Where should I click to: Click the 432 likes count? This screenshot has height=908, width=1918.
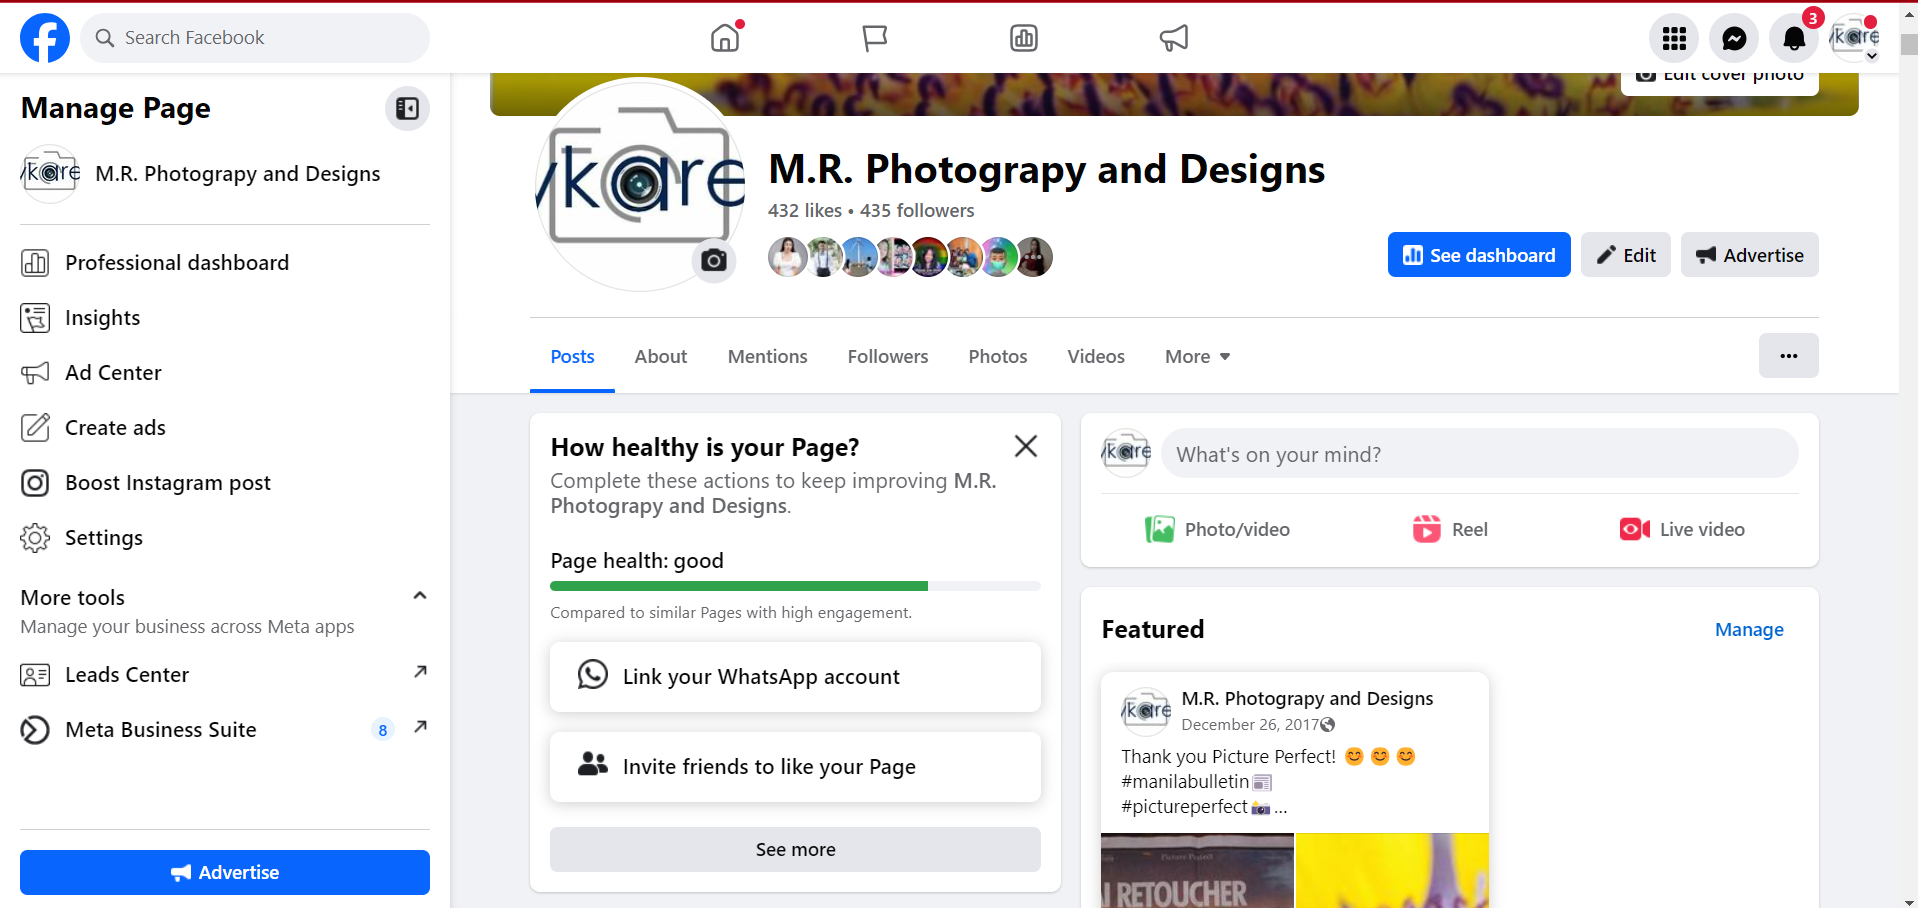coord(805,211)
